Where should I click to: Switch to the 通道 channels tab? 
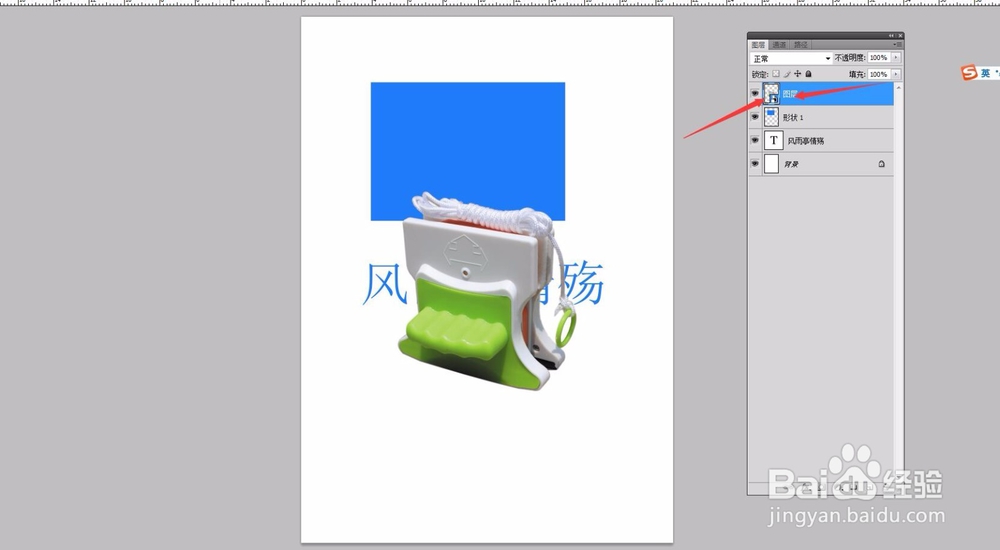[779, 45]
